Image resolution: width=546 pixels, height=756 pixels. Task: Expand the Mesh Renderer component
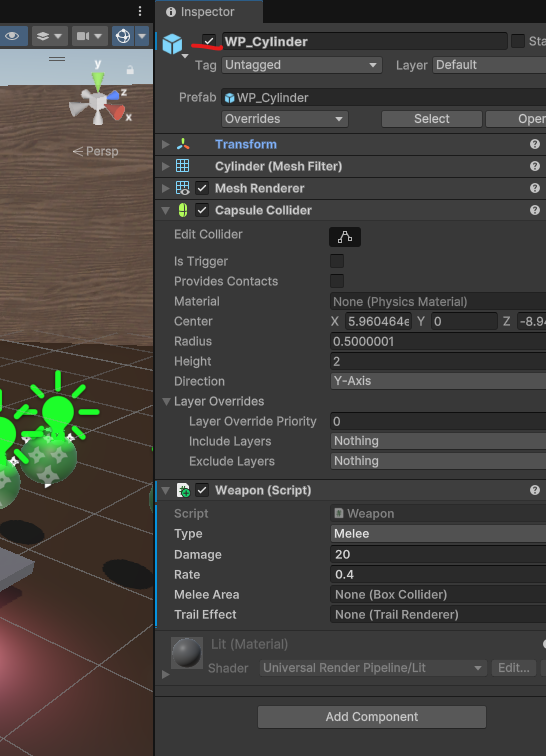[165, 188]
